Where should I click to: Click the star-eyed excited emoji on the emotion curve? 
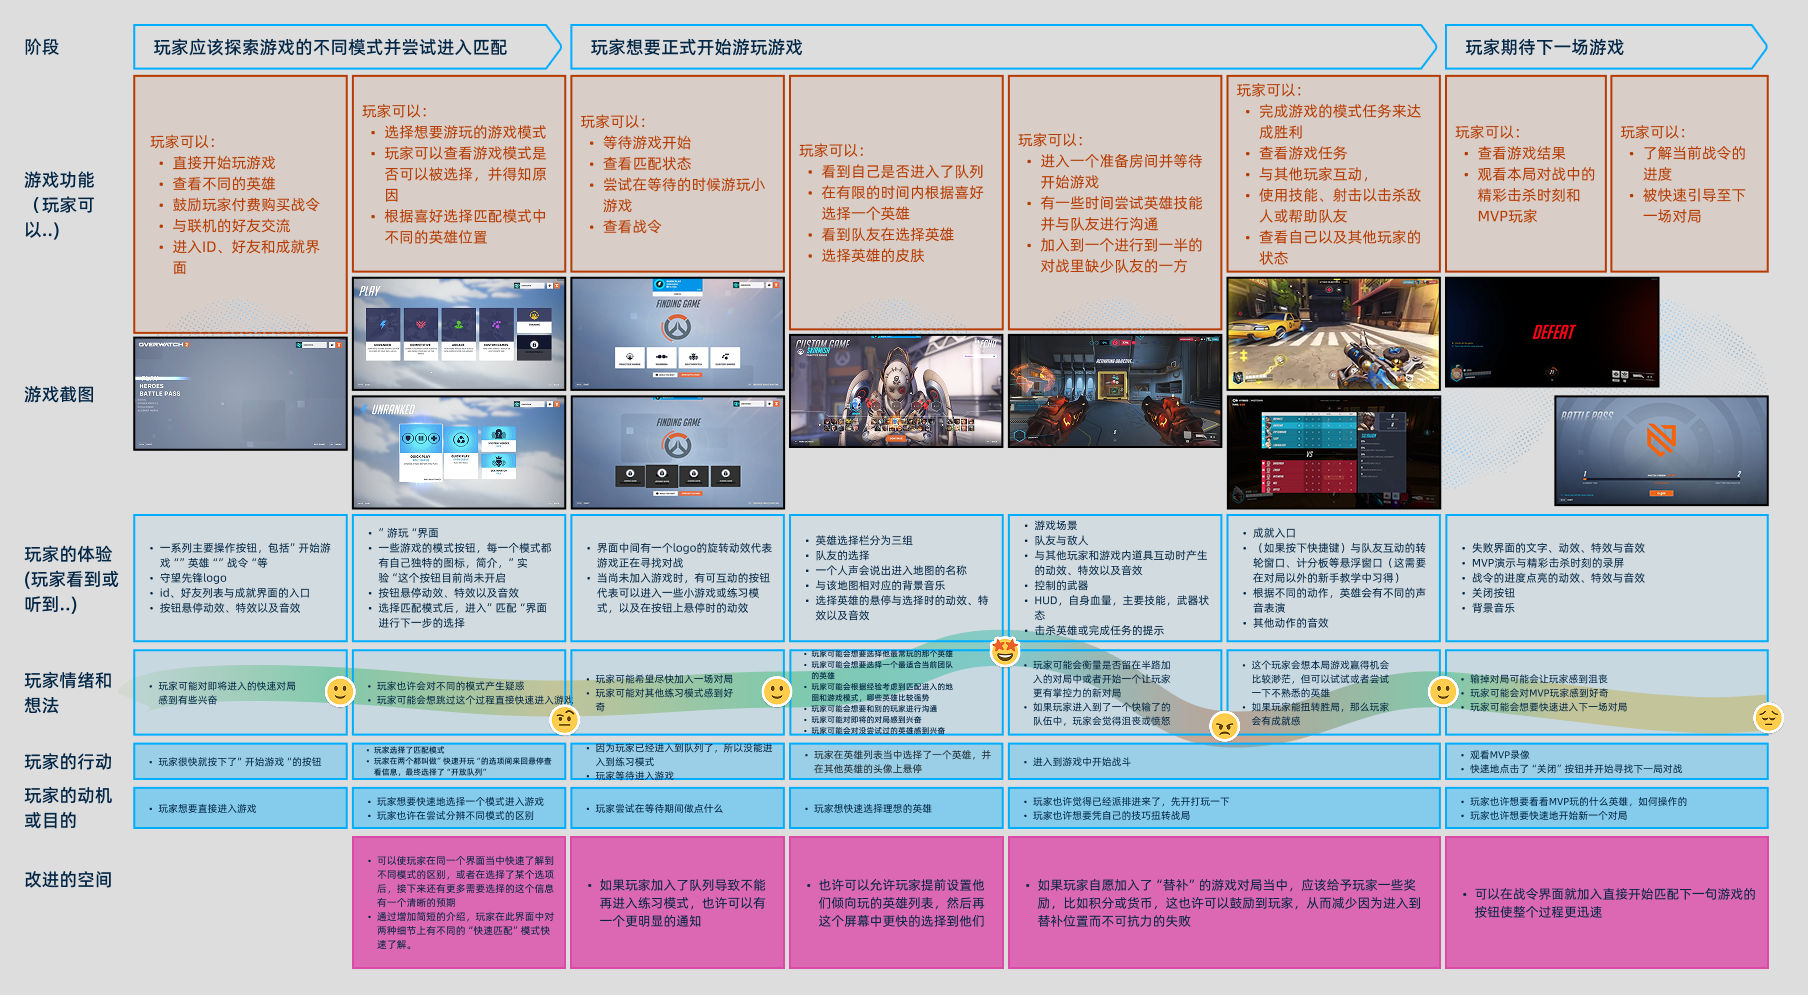[x=1004, y=651]
